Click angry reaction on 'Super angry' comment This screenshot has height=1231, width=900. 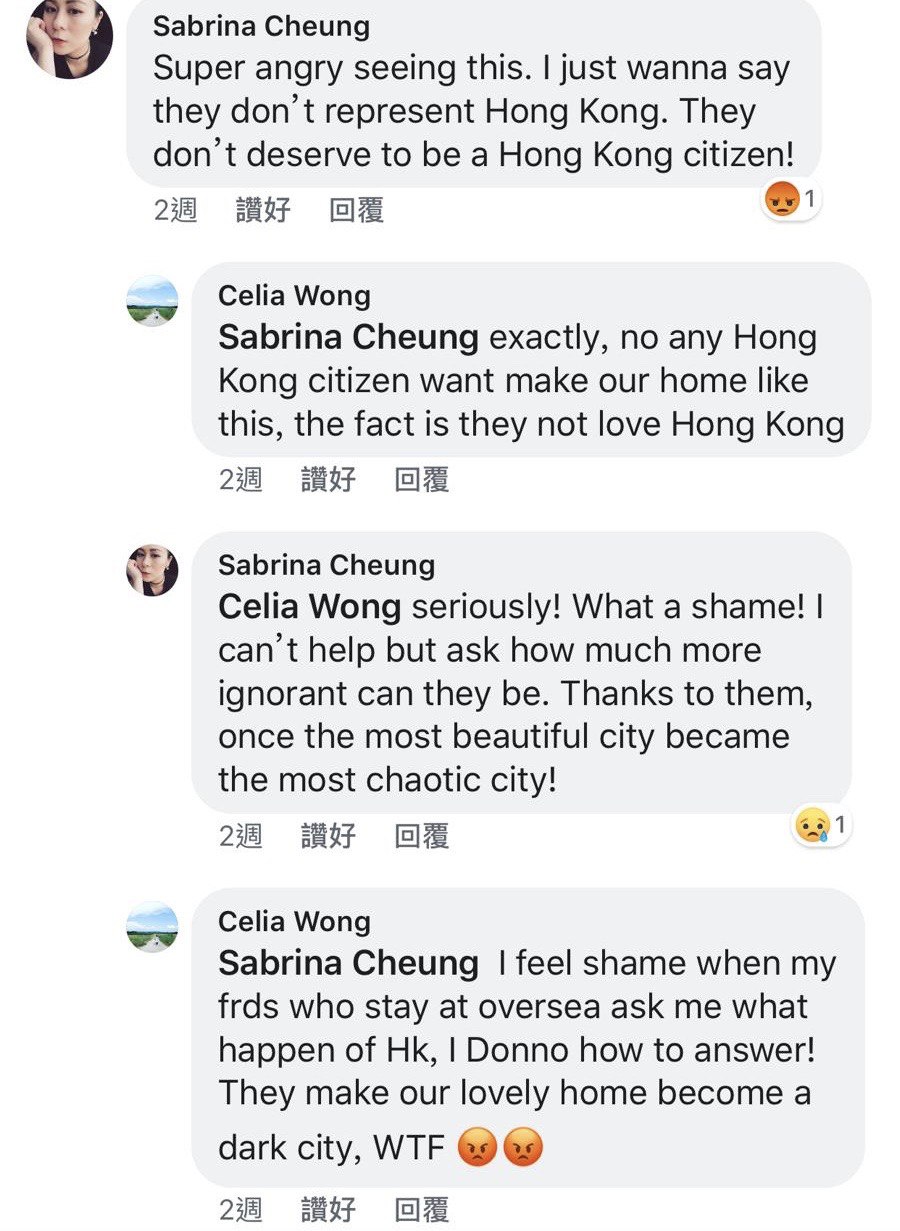pyautogui.click(x=780, y=199)
